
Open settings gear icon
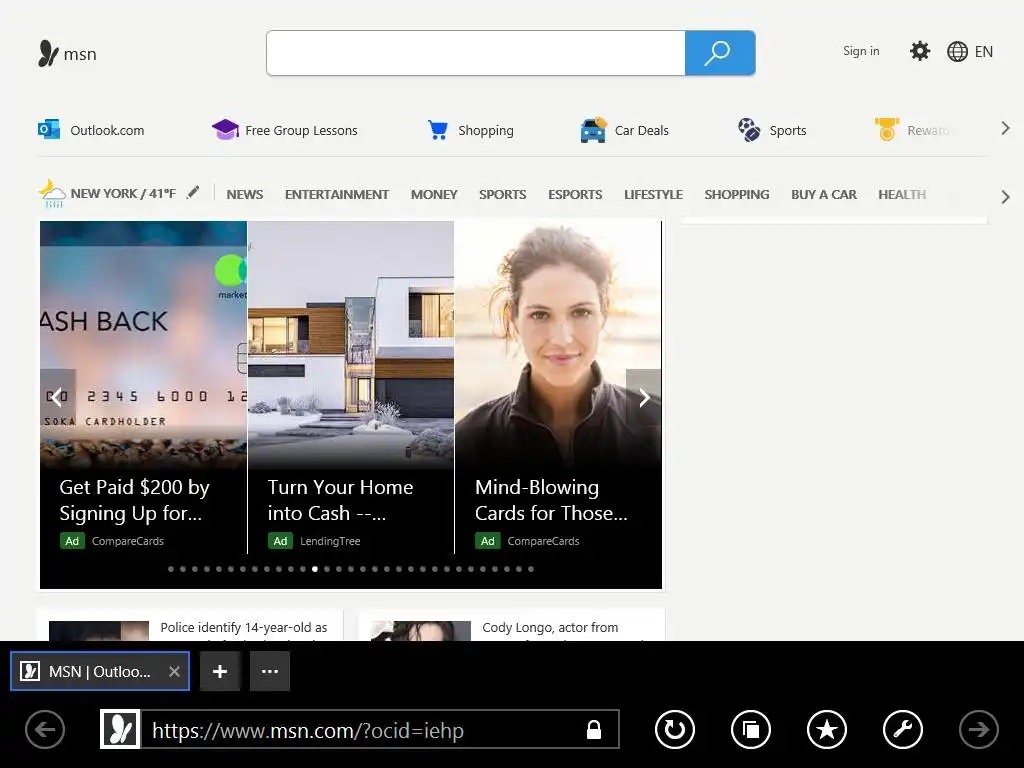click(x=920, y=51)
